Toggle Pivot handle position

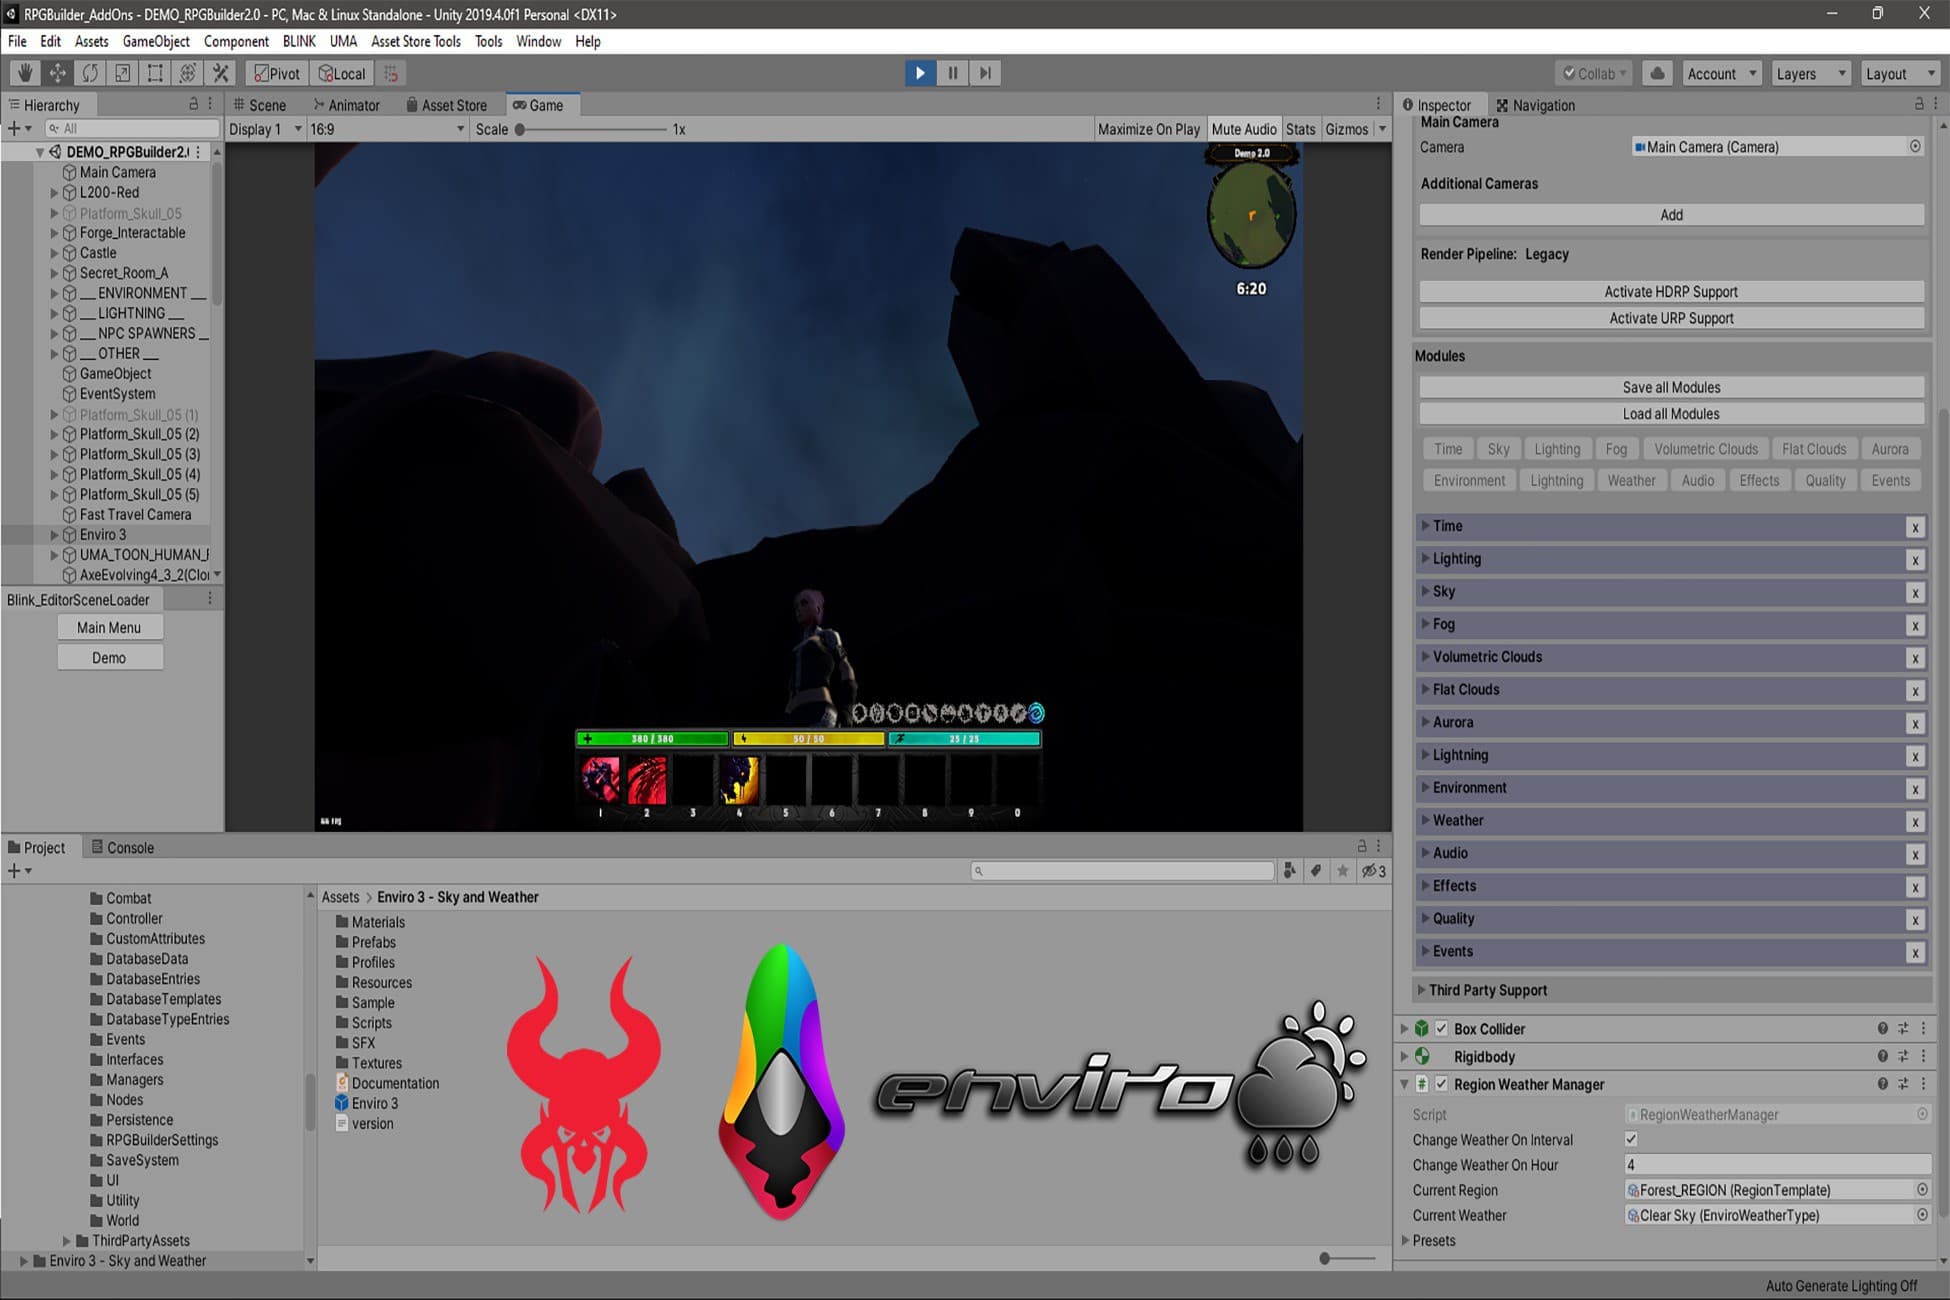[277, 73]
